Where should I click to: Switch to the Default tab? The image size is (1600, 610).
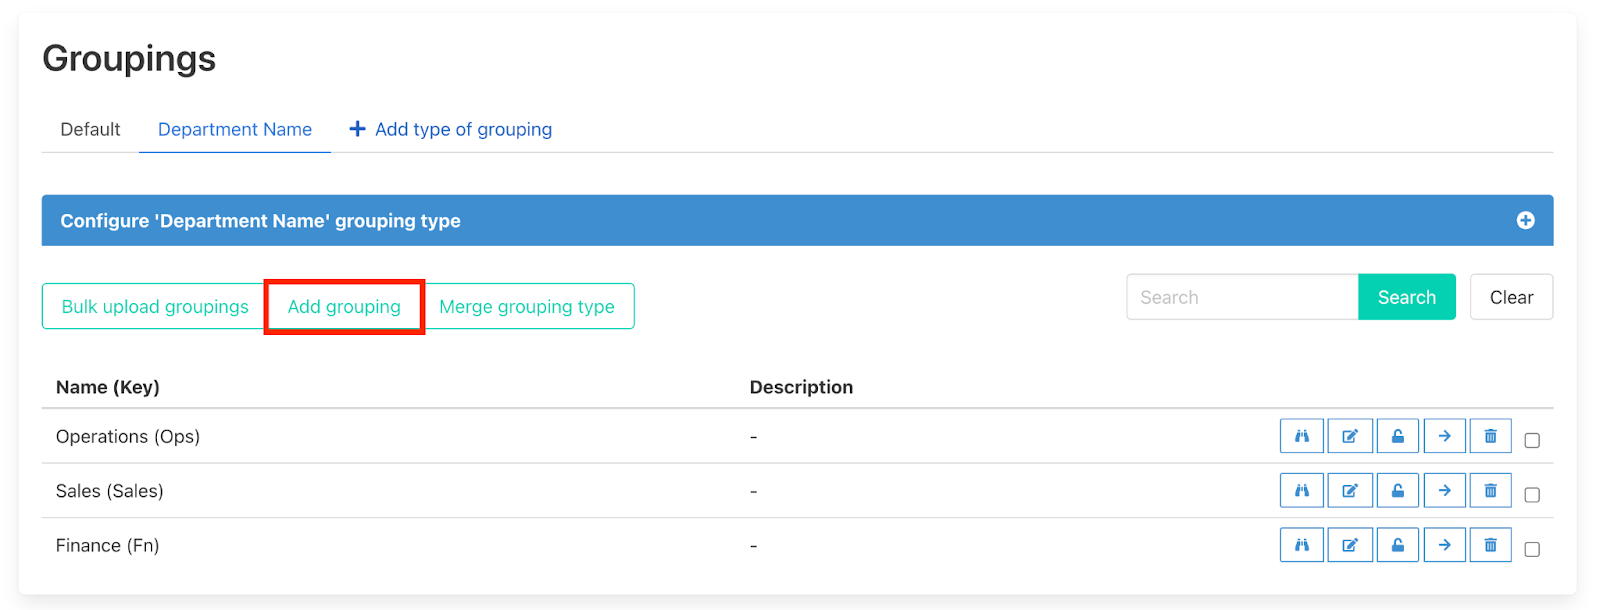tap(90, 129)
